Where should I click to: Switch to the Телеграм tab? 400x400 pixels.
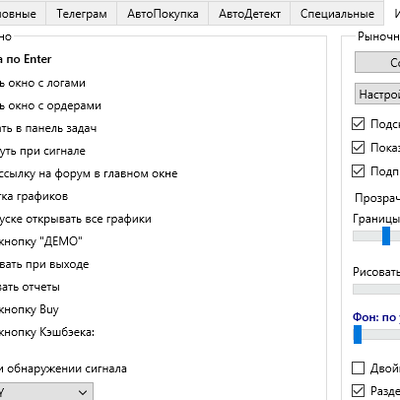click(x=81, y=13)
